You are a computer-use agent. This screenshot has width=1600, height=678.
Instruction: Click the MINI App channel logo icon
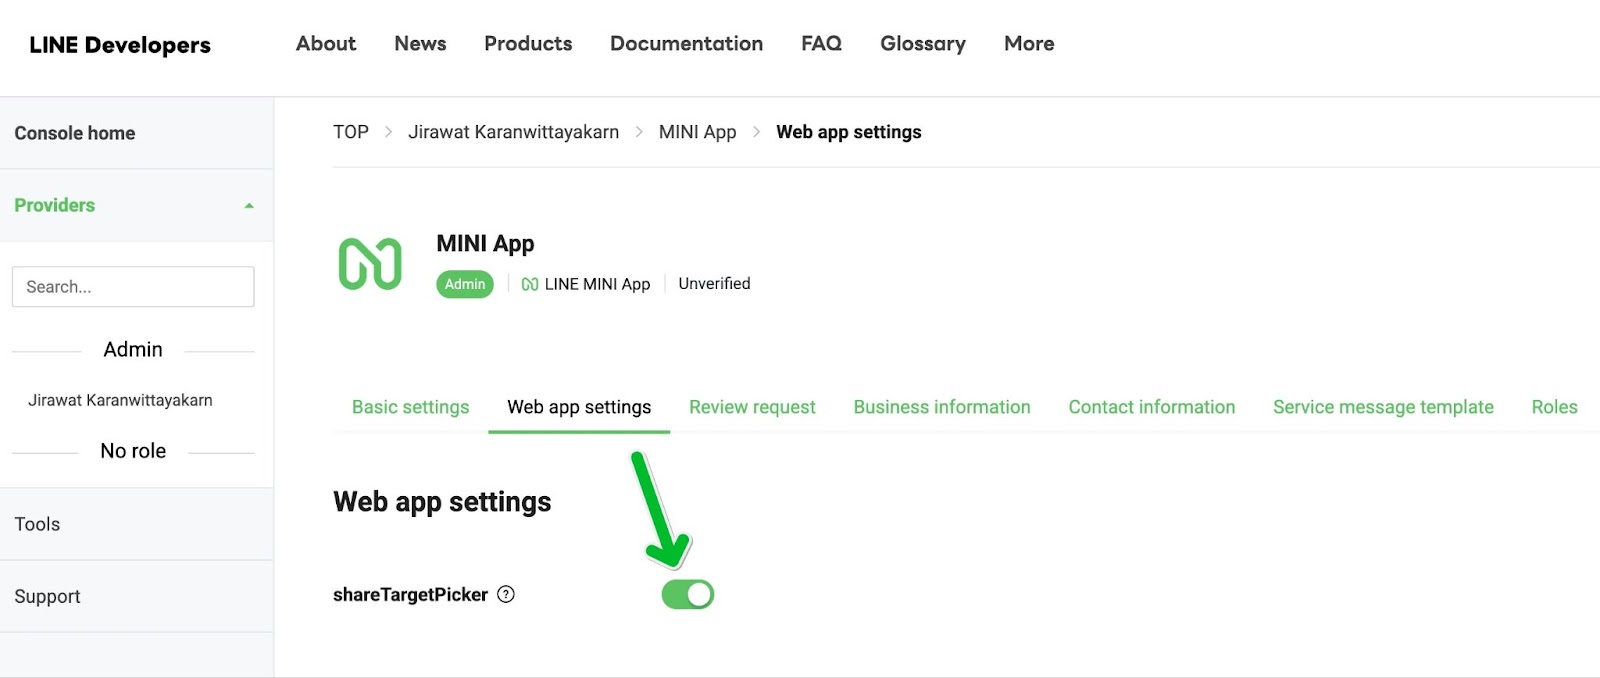tap(370, 264)
